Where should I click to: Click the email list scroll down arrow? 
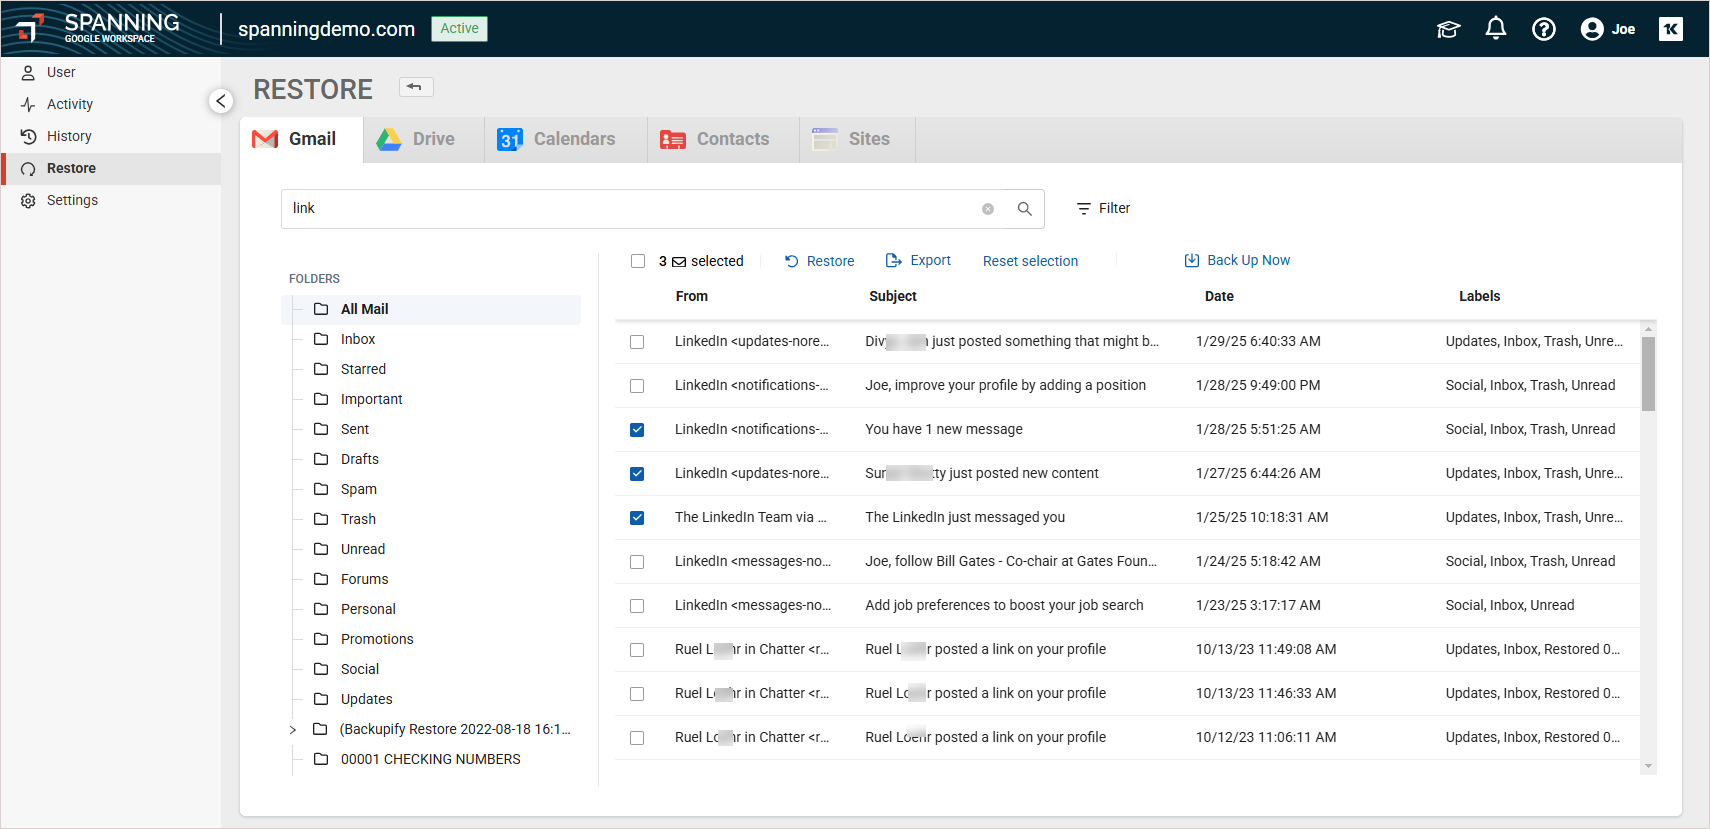(x=1648, y=767)
